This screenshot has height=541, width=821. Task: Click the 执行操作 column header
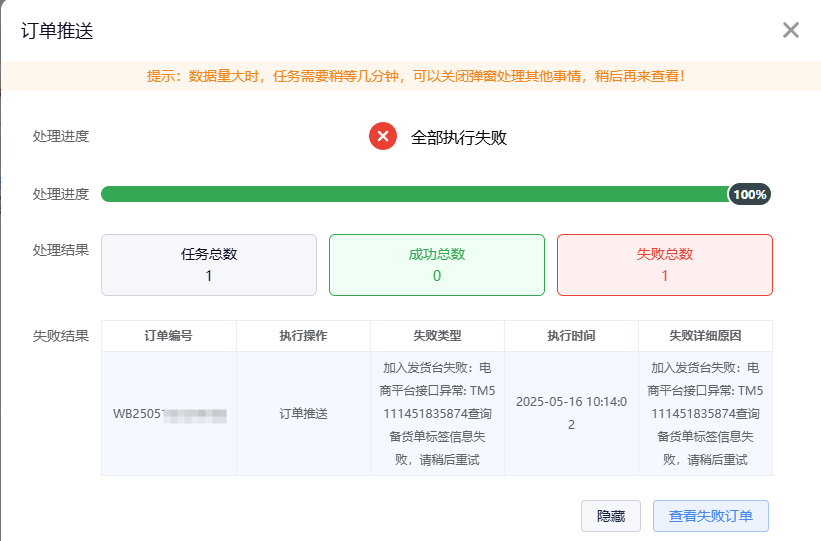(303, 336)
